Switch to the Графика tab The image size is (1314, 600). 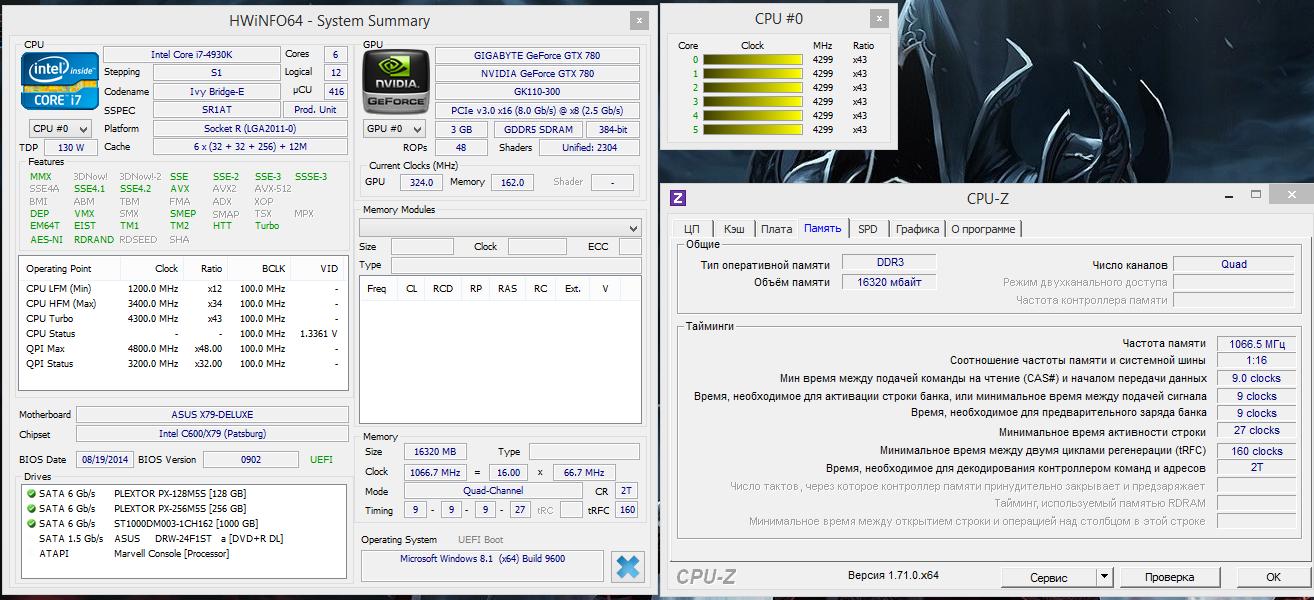(x=917, y=229)
